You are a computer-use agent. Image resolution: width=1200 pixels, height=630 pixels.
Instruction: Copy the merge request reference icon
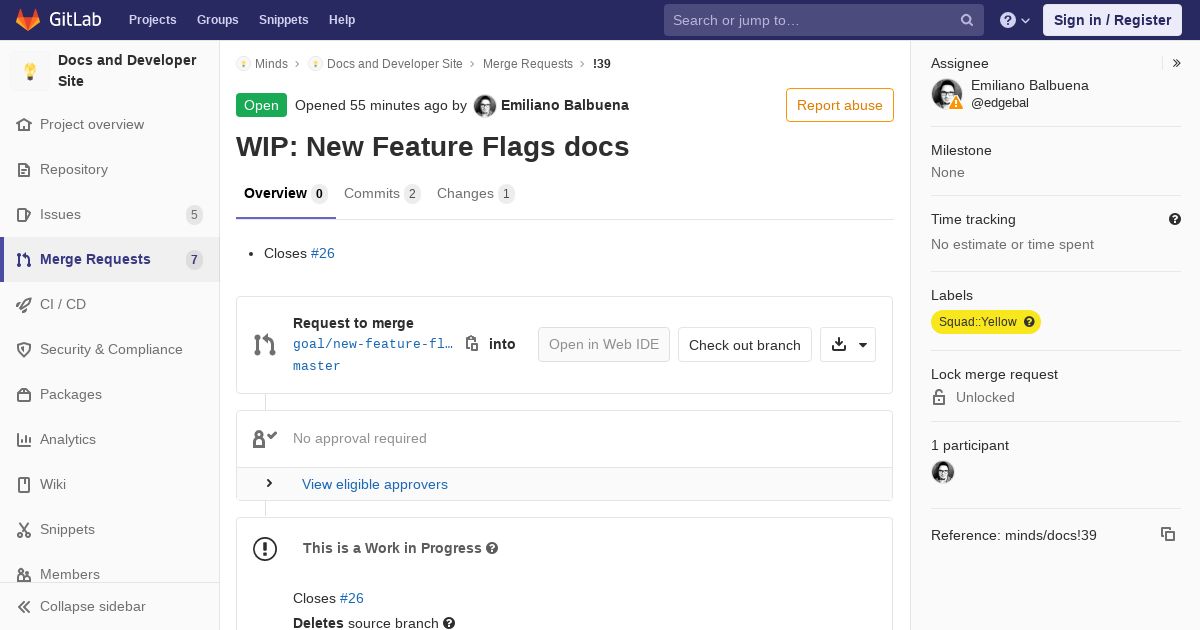pos(1167,534)
